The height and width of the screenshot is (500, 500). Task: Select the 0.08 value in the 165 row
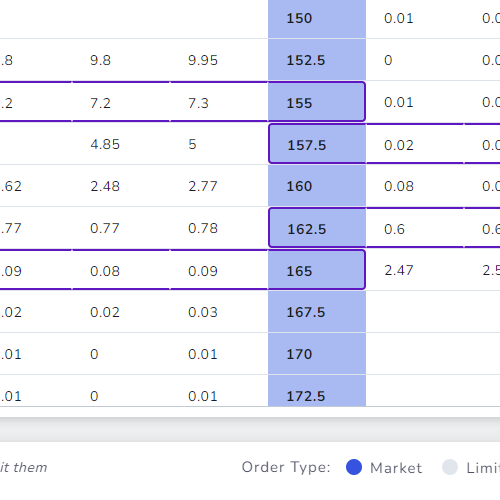(105, 271)
